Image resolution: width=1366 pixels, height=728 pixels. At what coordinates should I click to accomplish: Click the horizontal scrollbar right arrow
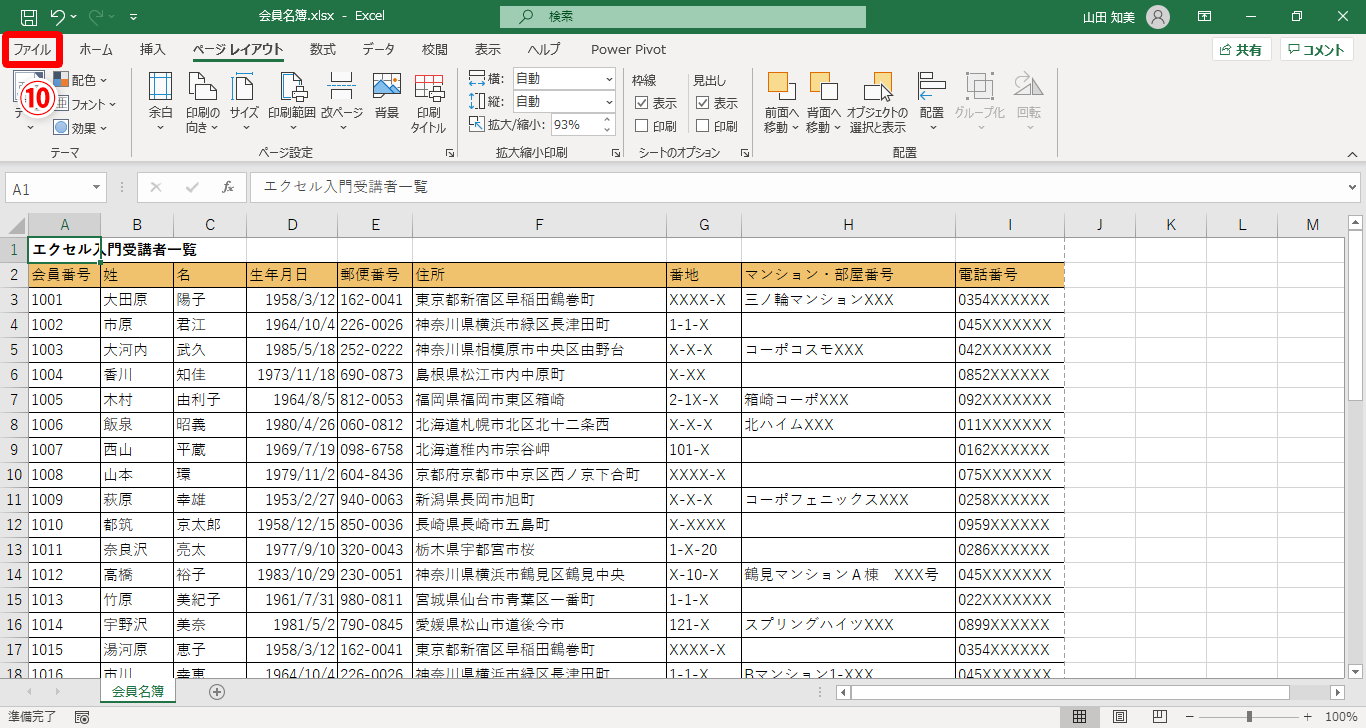[x=1337, y=692]
